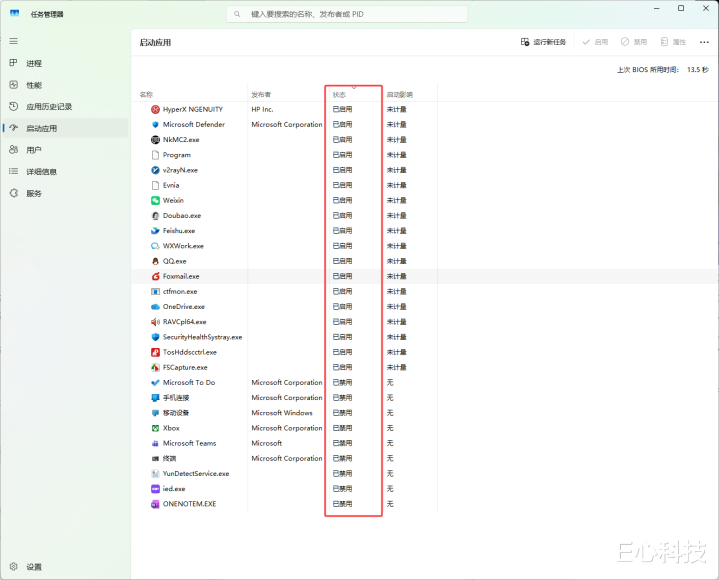Click the OneDrive.exe cloud icon

(x=155, y=307)
